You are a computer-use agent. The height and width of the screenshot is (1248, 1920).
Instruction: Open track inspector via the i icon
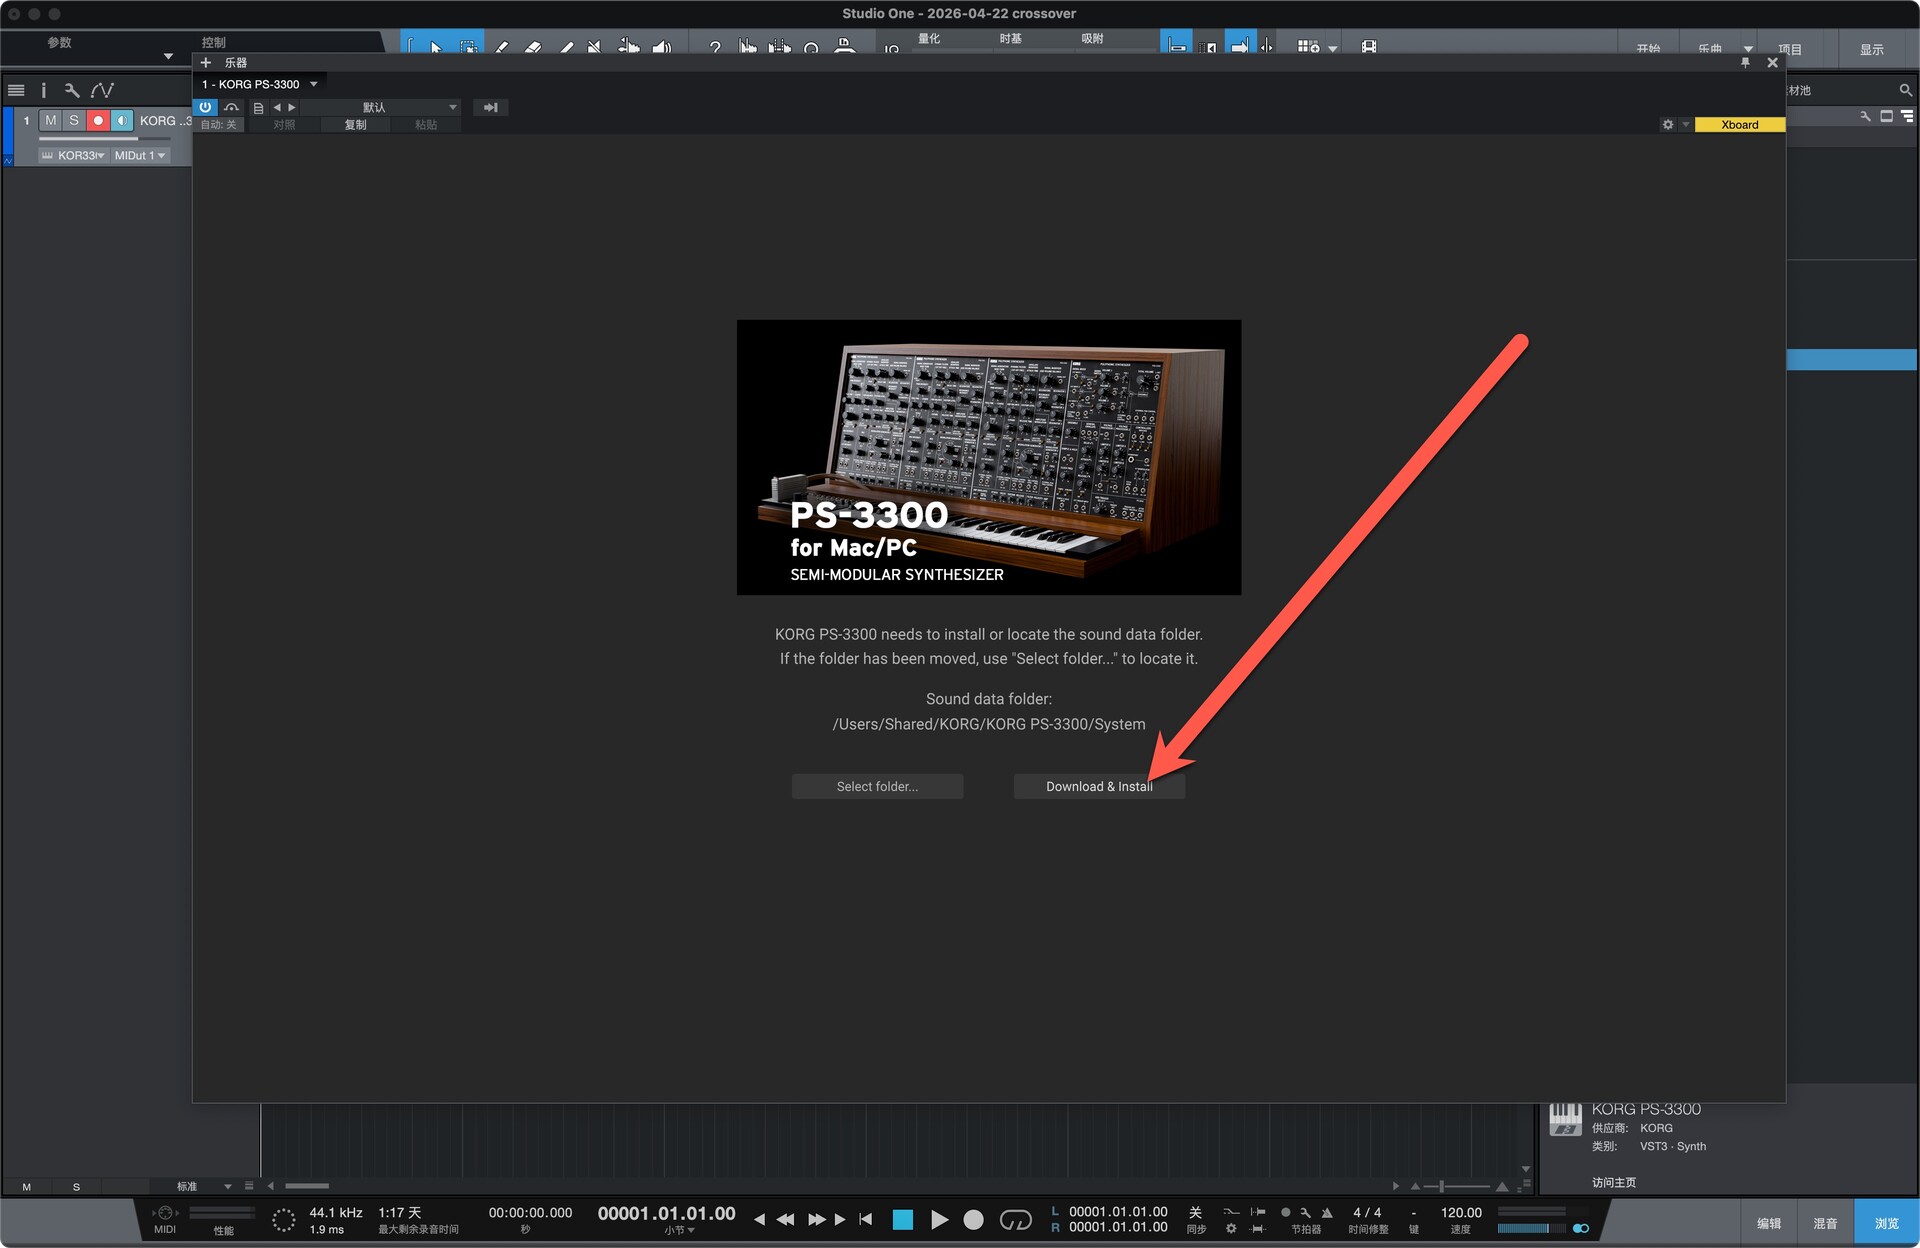point(43,90)
